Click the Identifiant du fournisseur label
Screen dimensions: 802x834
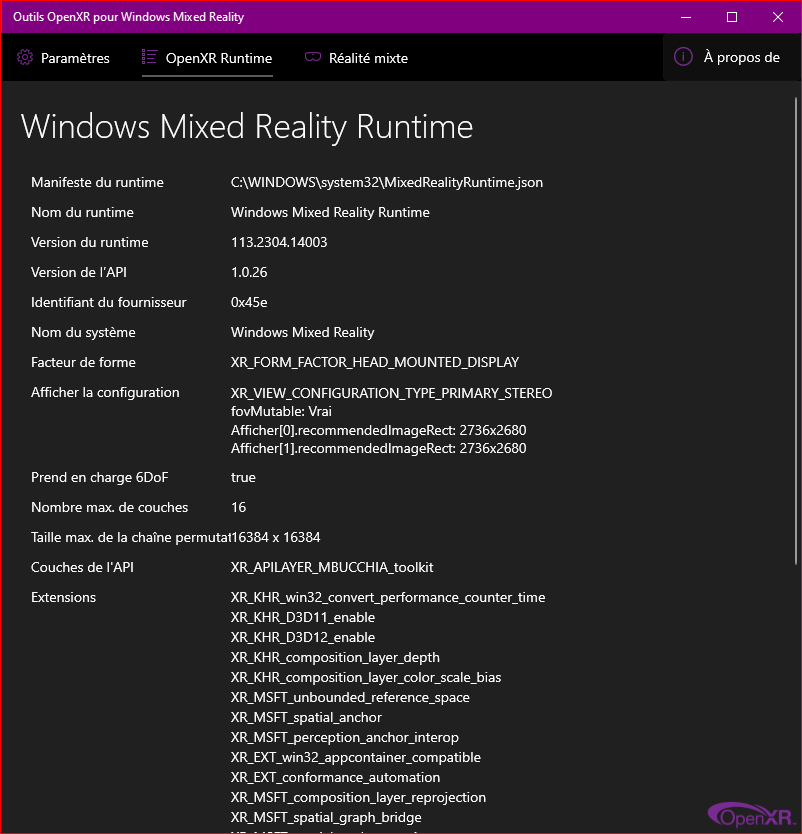click(108, 303)
